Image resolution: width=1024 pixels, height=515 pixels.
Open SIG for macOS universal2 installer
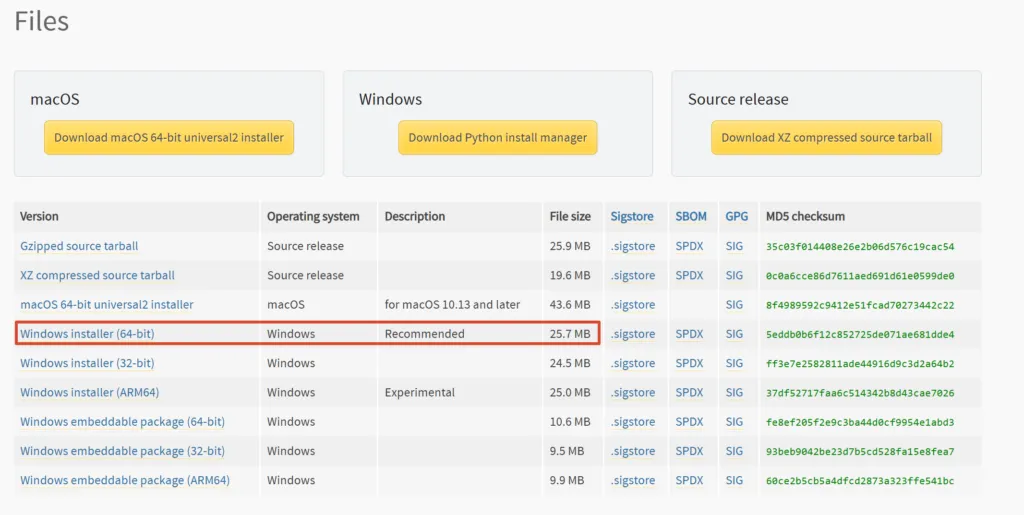(734, 305)
